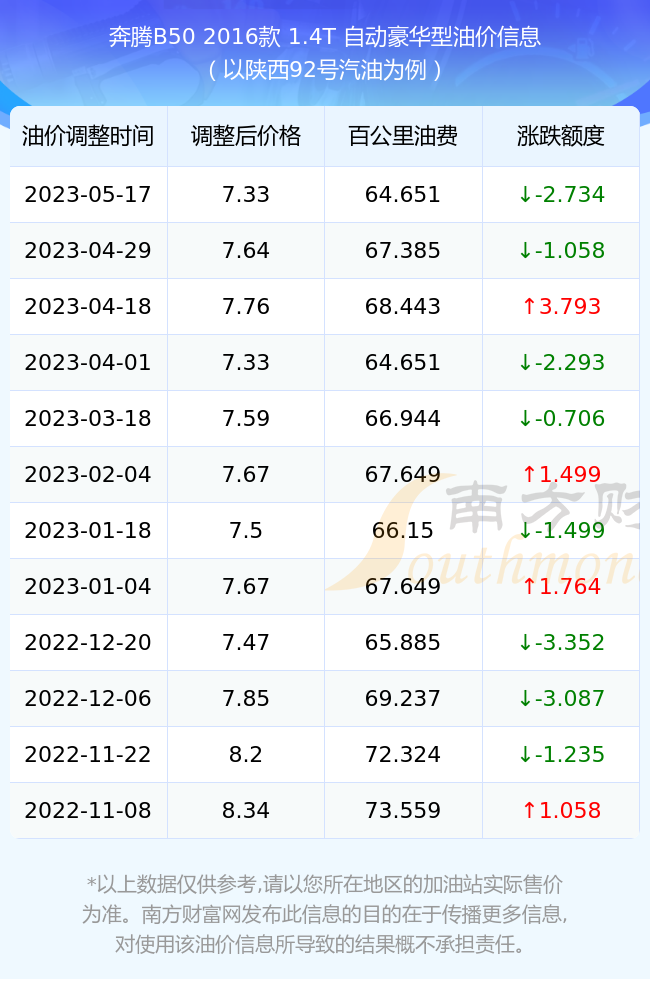Click the date 2023-04-18
The height and width of the screenshot is (1000, 650).
[88, 307]
